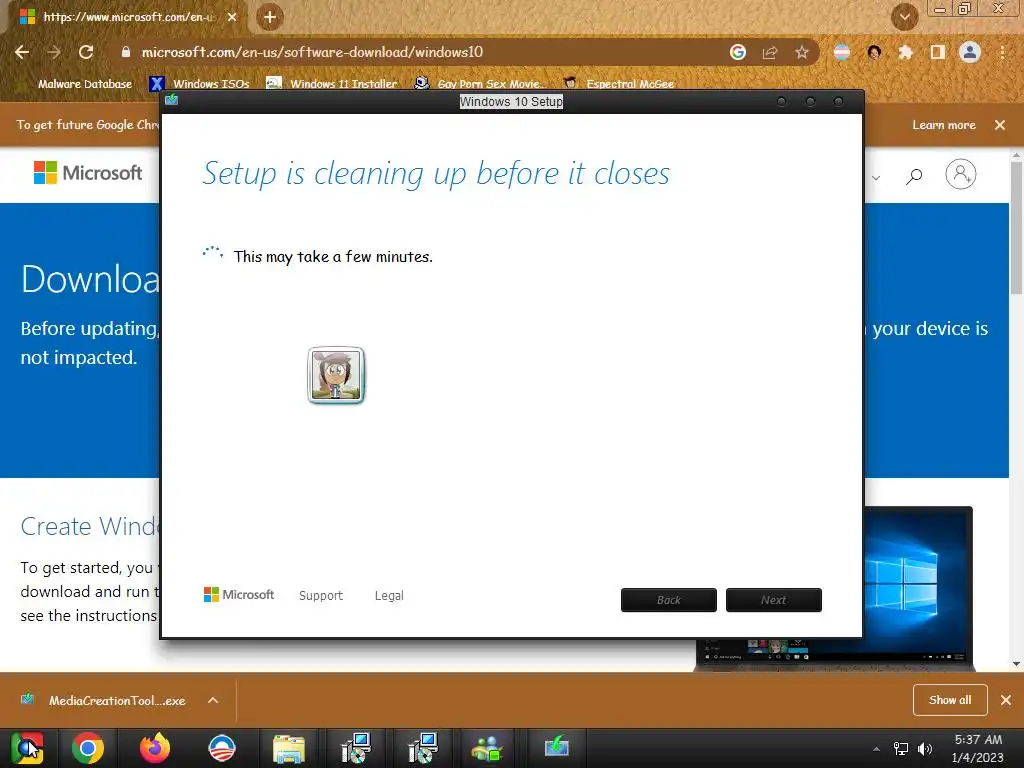Click the second installer disc taskbar icon

[x=423, y=748]
